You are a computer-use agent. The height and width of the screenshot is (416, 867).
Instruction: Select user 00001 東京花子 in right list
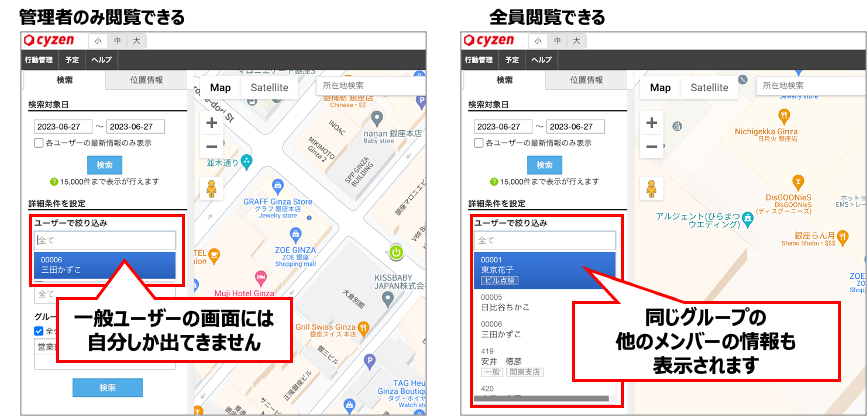pos(545,271)
